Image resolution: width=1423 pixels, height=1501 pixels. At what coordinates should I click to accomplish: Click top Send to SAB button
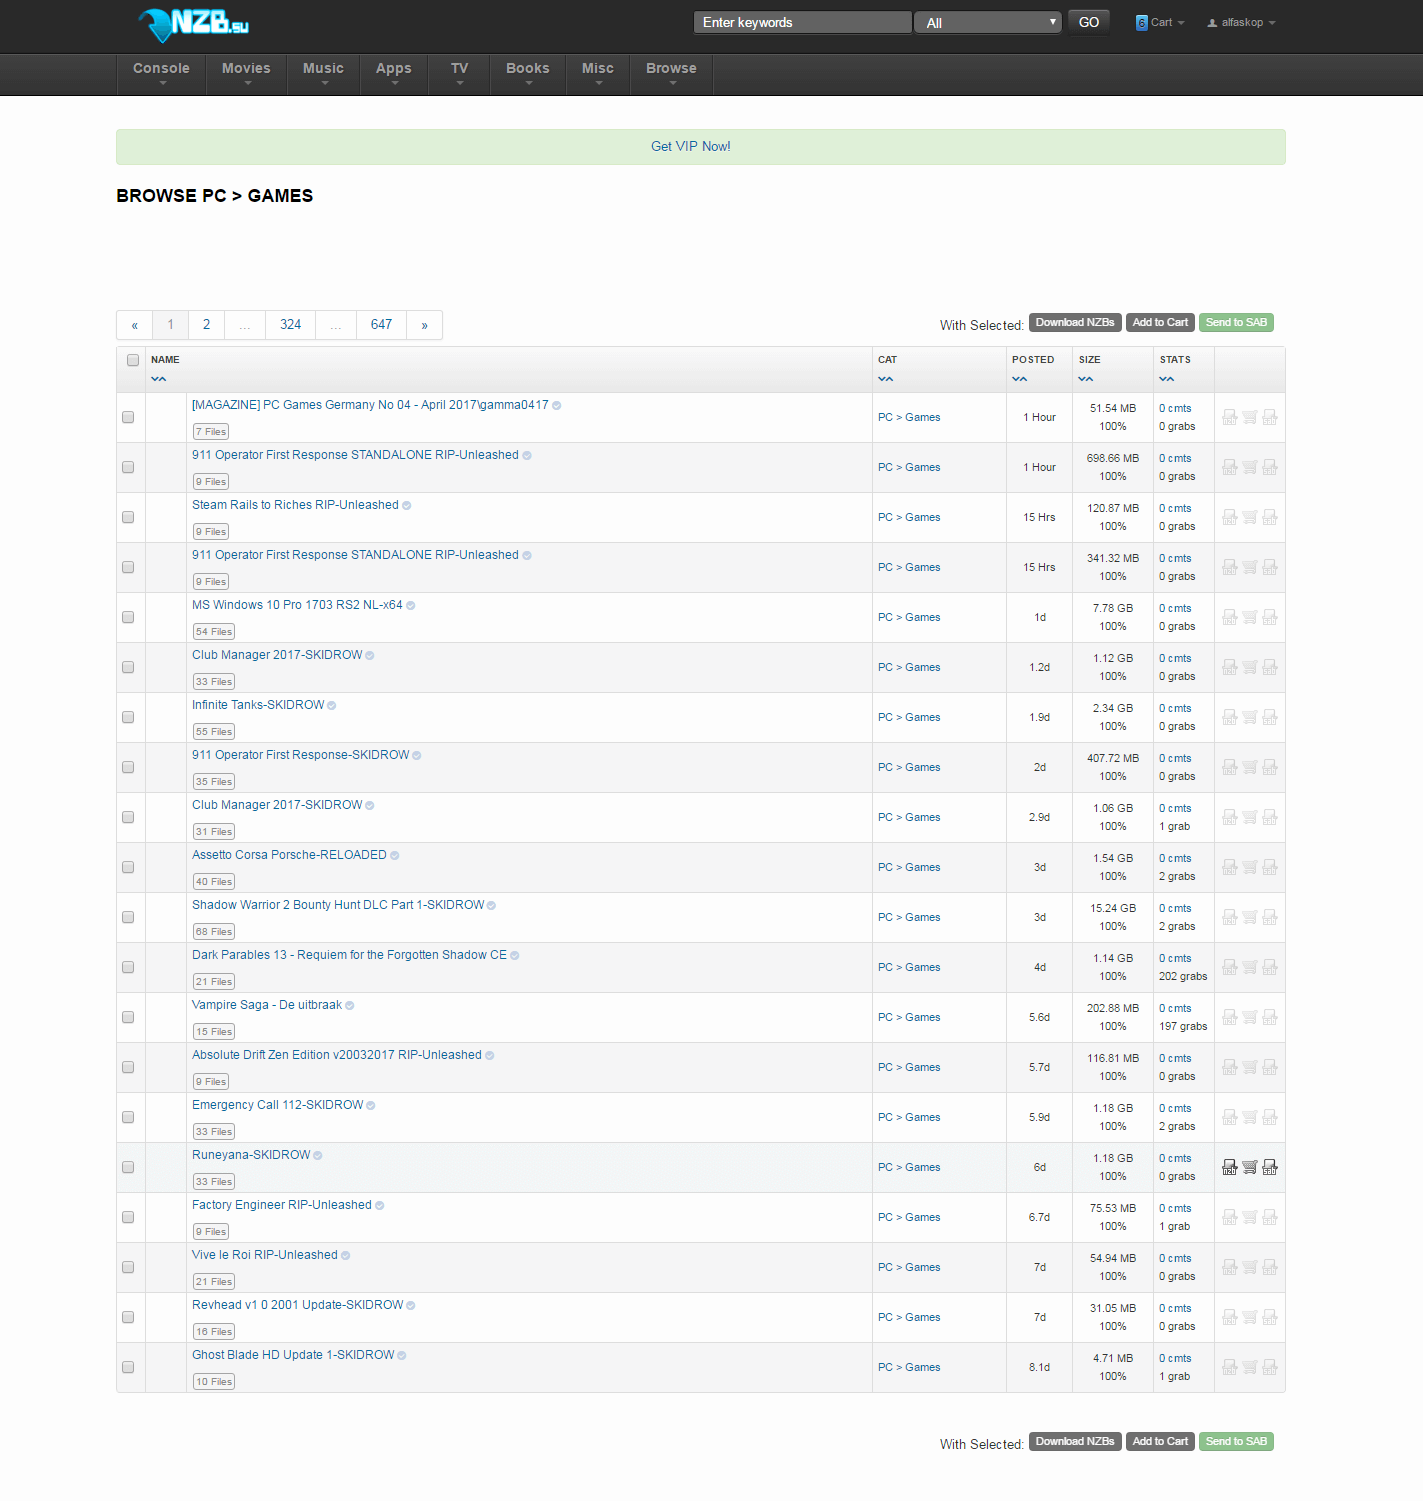click(x=1236, y=322)
